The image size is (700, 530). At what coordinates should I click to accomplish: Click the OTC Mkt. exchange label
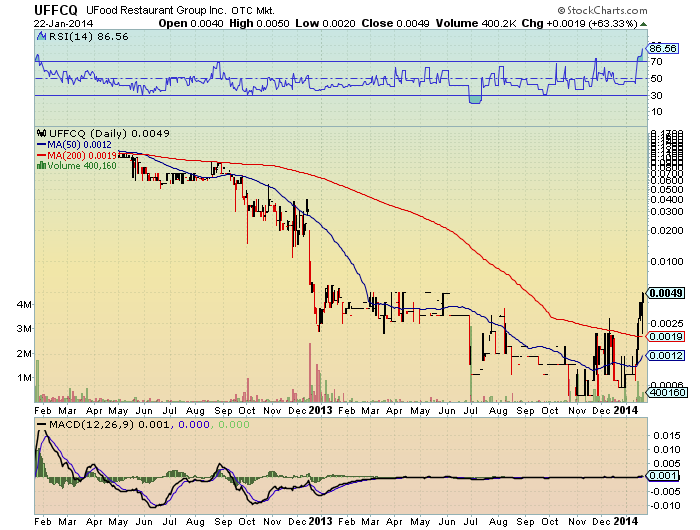pos(253,11)
